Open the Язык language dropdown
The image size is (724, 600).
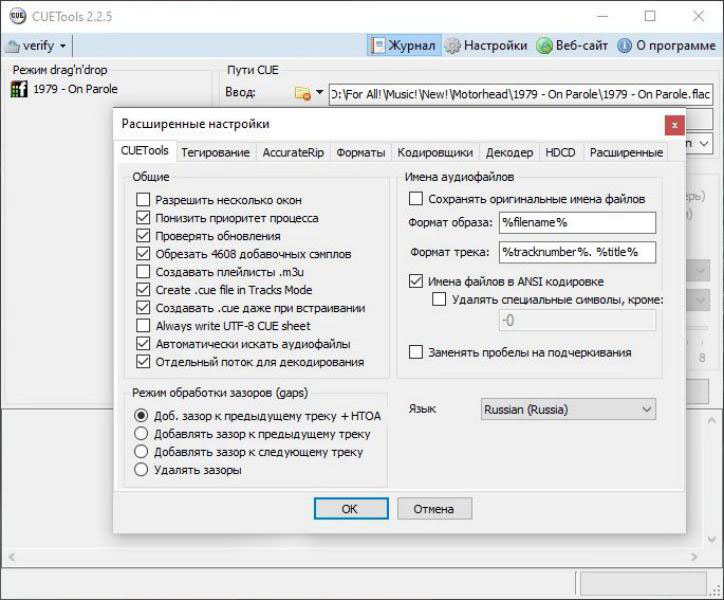click(x=568, y=409)
